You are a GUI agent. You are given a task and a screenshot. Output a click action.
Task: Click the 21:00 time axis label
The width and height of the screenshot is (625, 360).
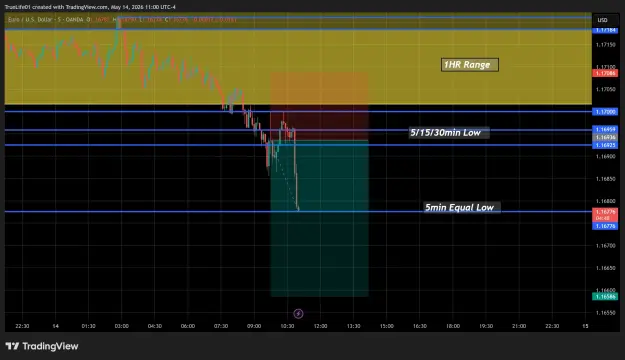coord(519,326)
